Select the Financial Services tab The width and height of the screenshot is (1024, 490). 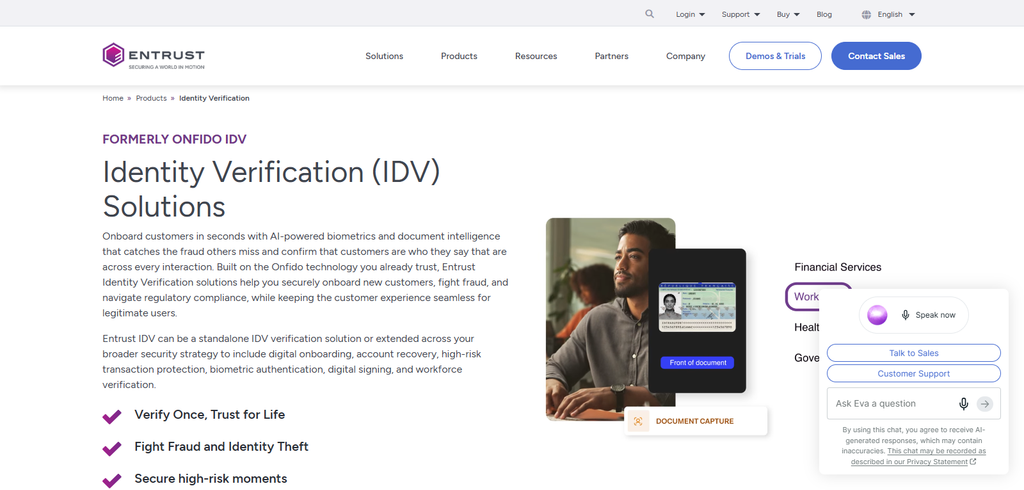pos(838,267)
